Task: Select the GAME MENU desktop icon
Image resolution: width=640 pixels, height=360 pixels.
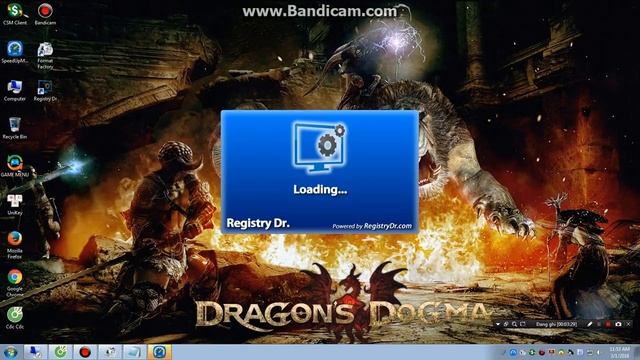Action: tap(15, 166)
